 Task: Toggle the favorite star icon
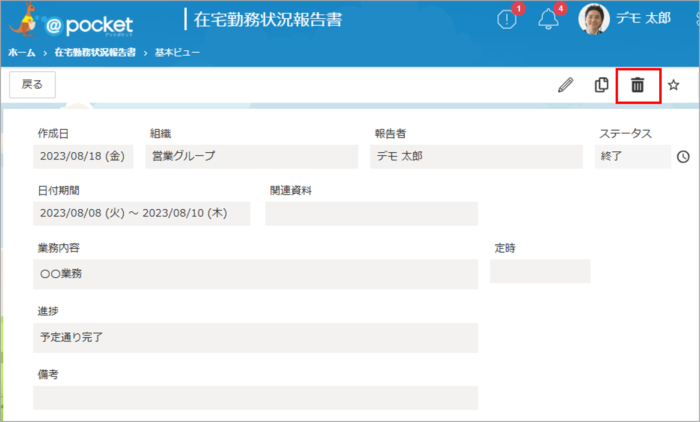674,85
